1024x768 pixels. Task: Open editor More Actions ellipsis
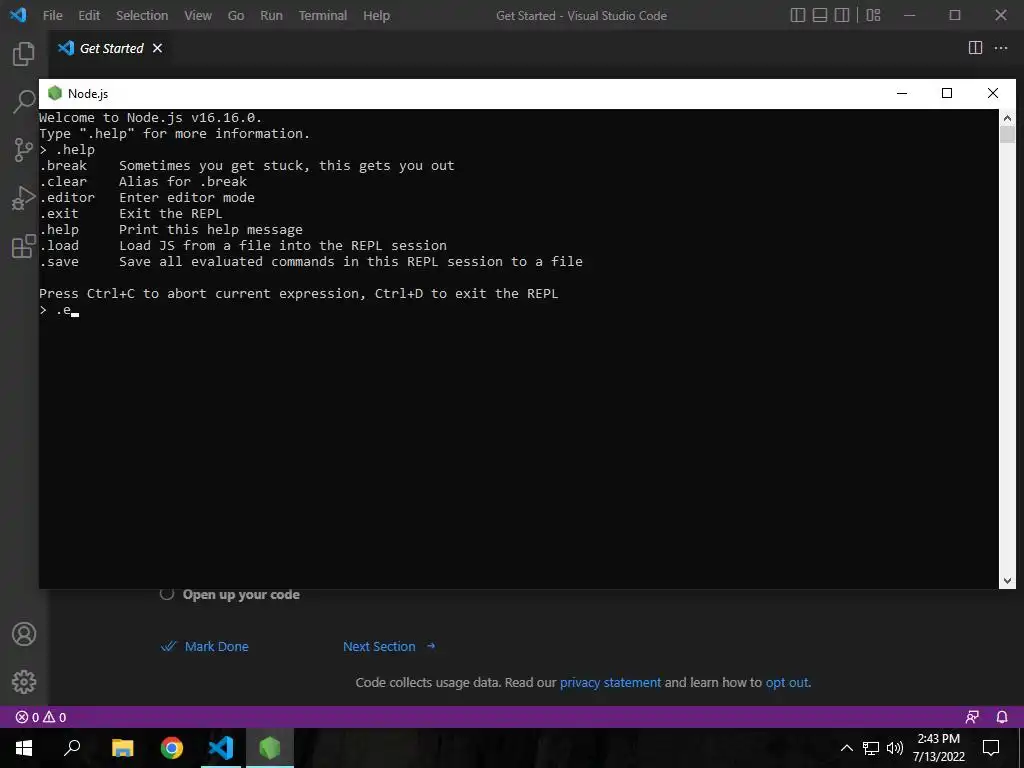tap(1000, 48)
